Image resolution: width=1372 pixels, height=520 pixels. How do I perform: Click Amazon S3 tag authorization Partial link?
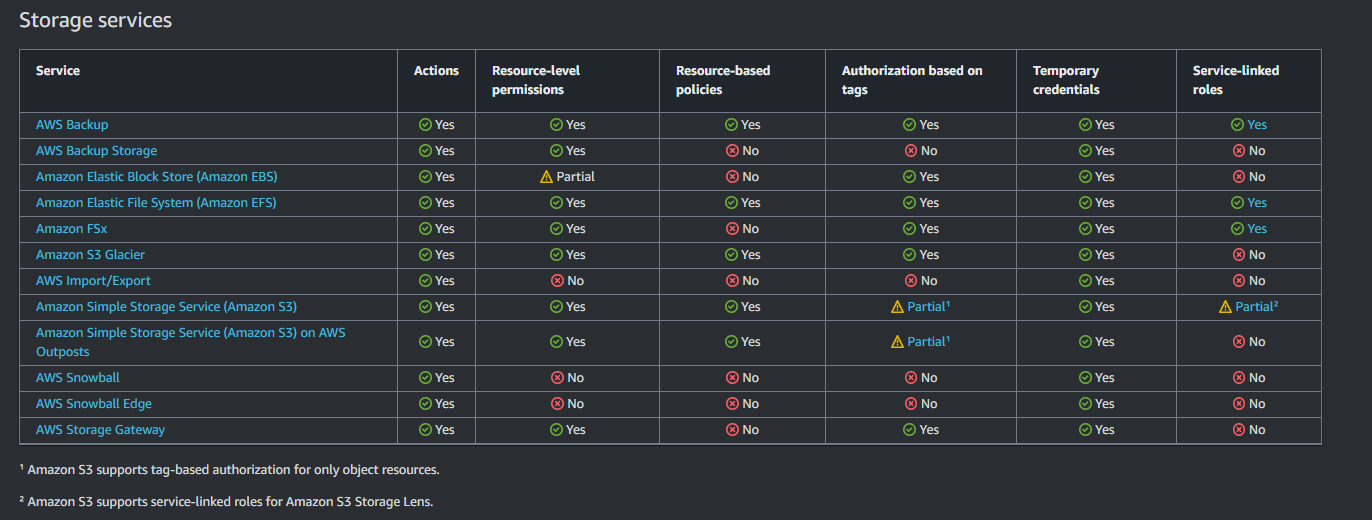click(927, 307)
